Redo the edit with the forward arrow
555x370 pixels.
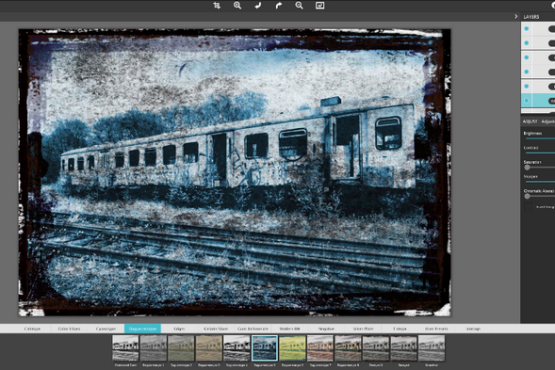tap(279, 5)
